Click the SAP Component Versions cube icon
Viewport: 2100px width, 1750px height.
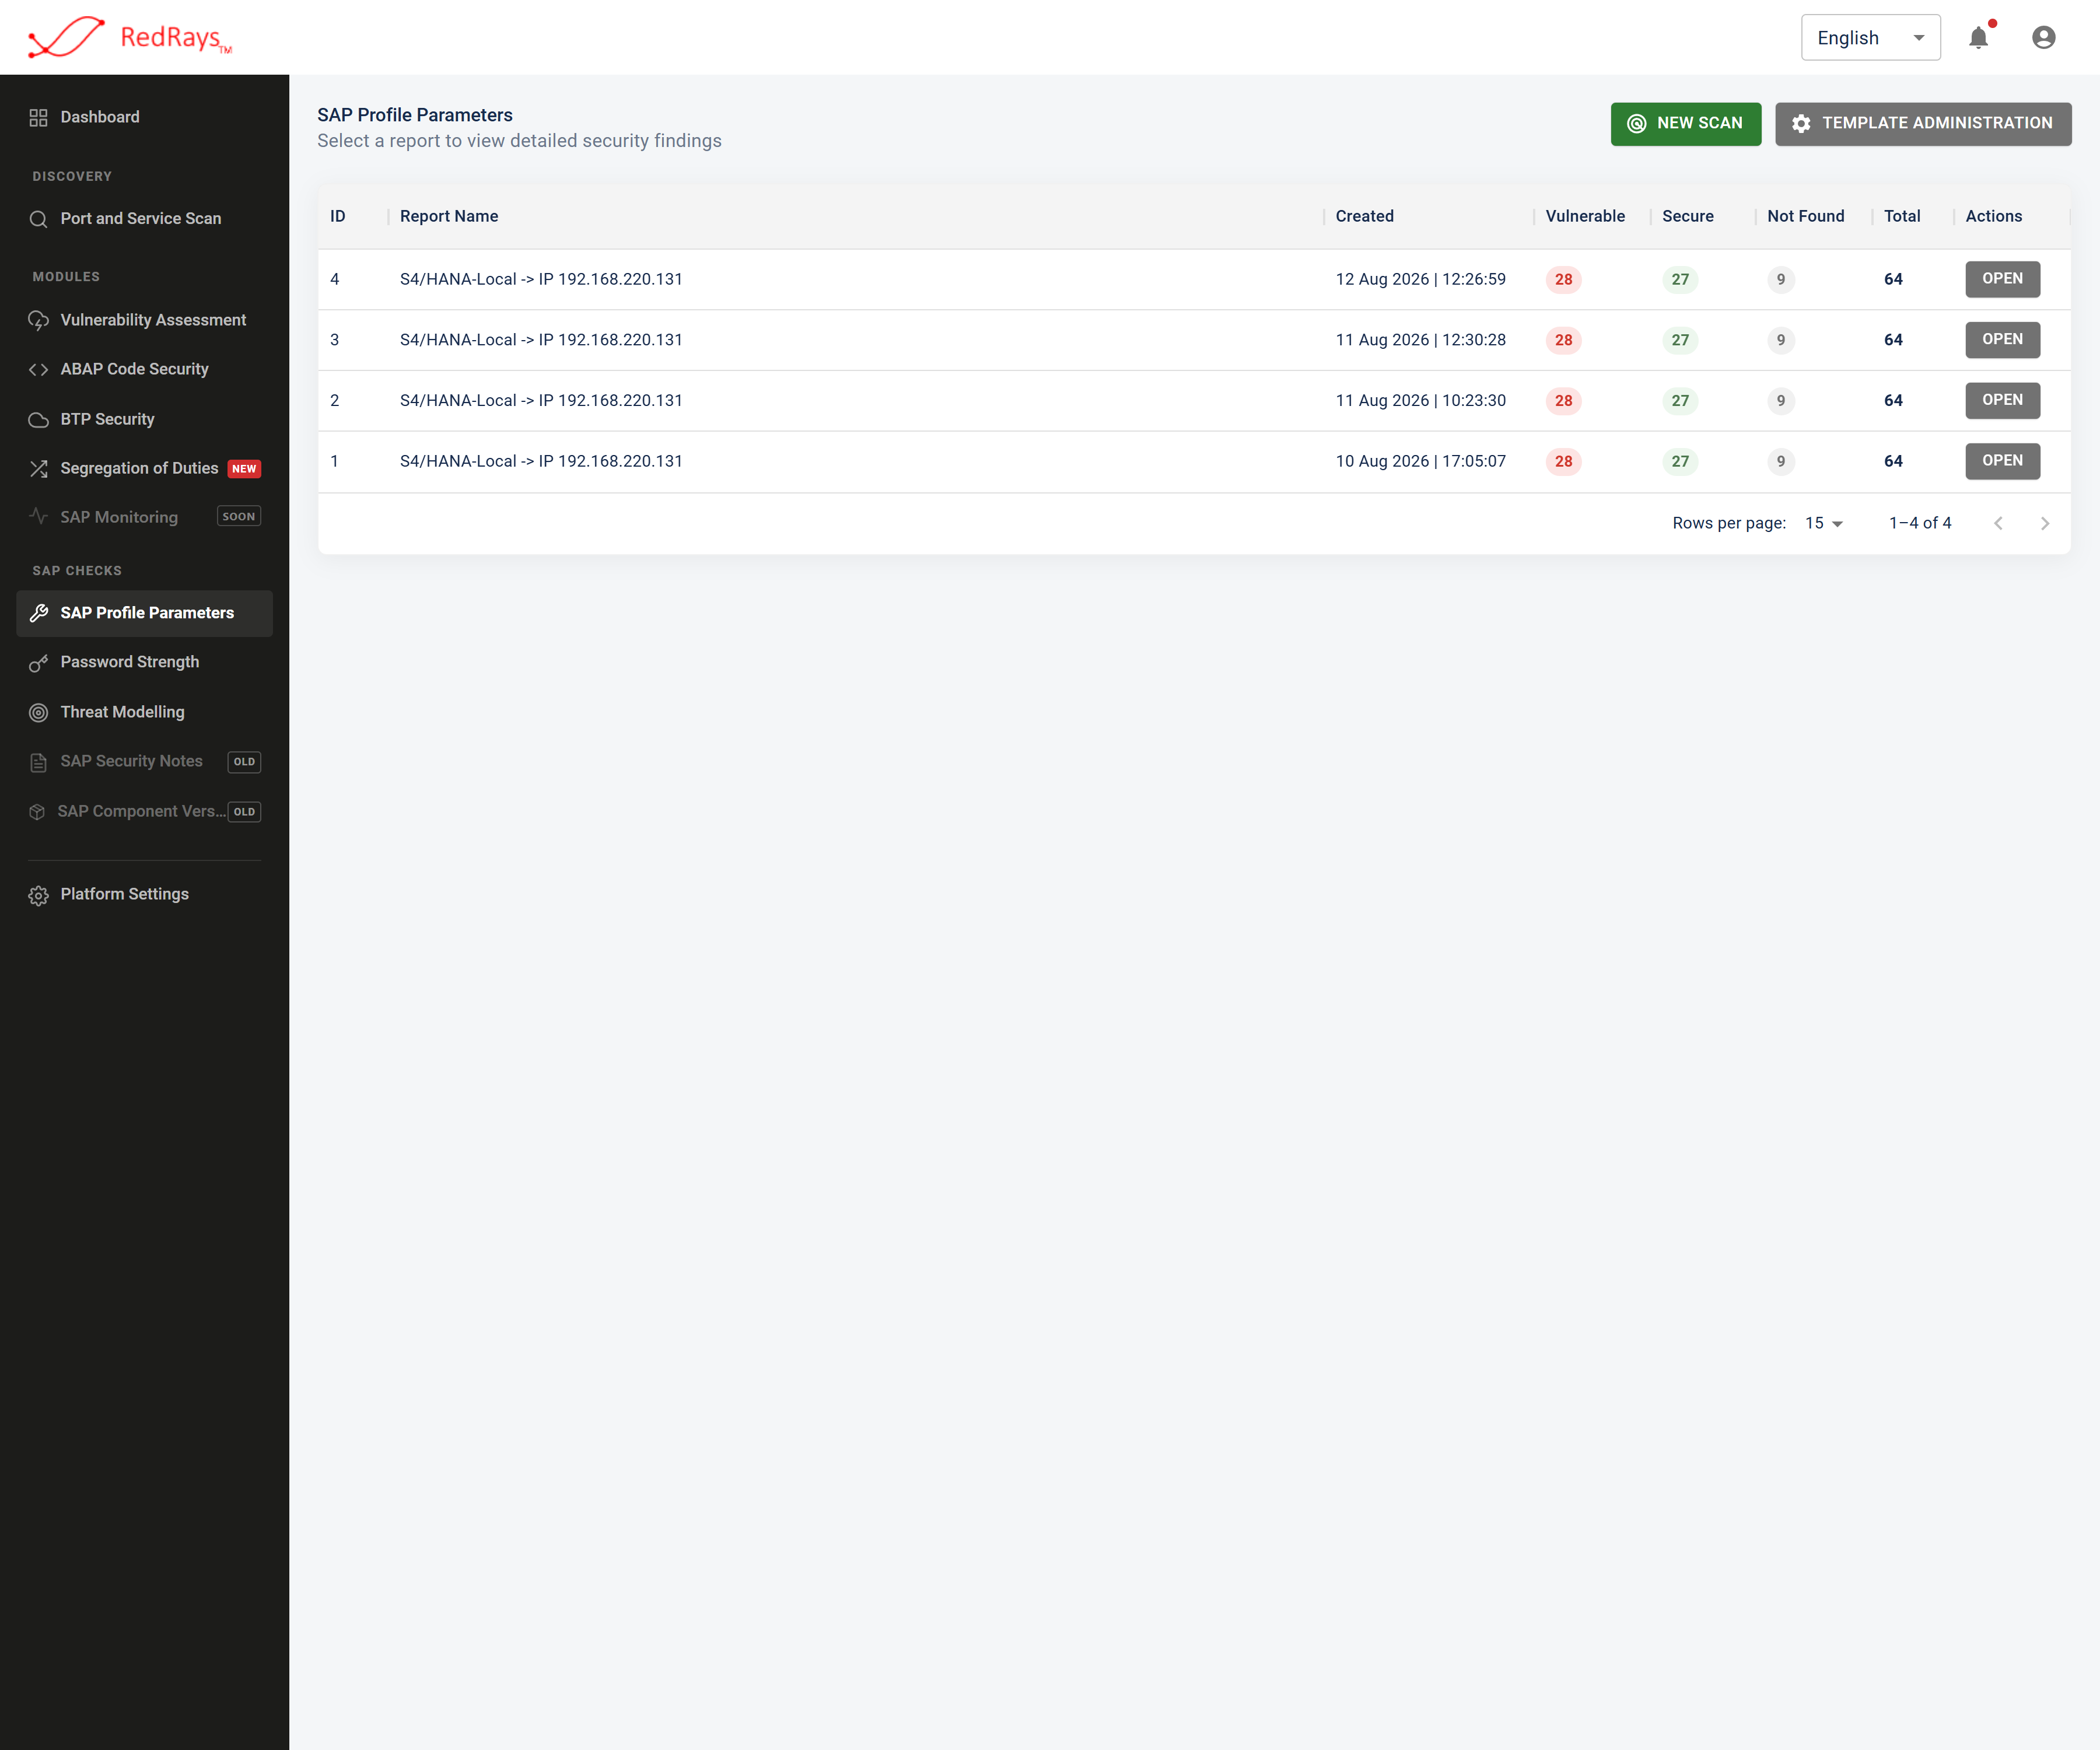point(37,812)
